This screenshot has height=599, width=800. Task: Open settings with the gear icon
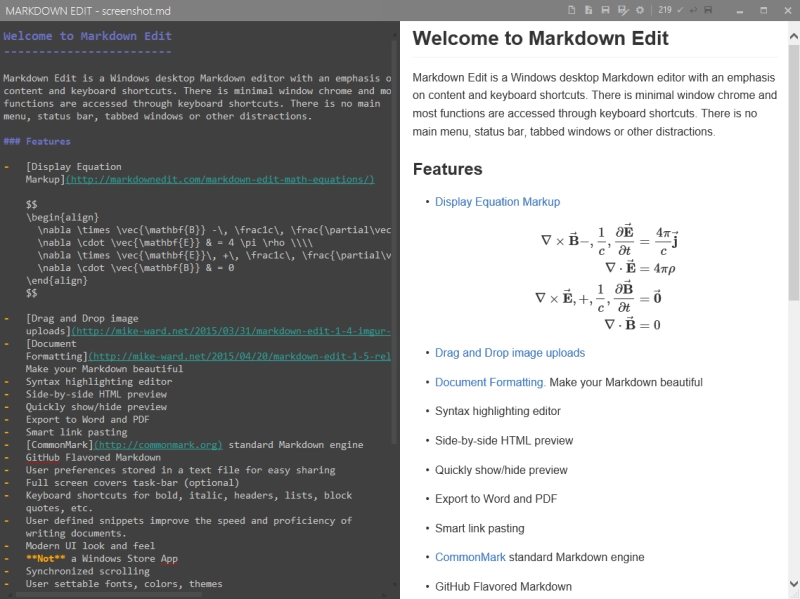pos(640,10)
